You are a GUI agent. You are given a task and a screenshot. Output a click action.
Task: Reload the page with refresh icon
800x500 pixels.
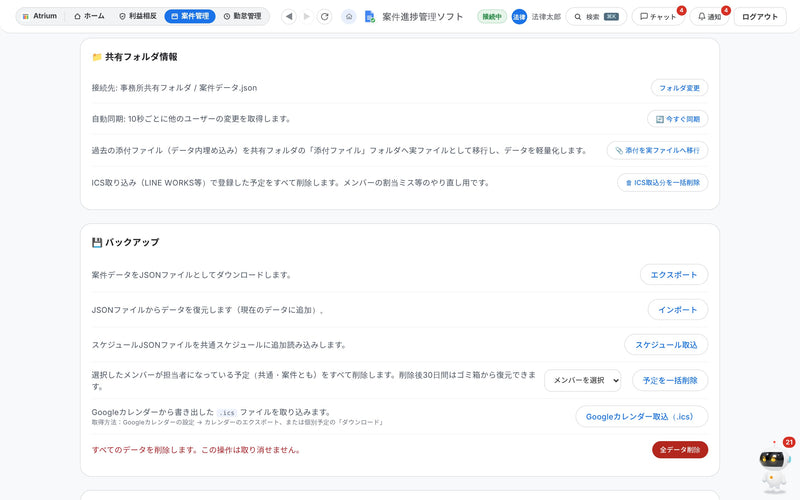point(324,16)
